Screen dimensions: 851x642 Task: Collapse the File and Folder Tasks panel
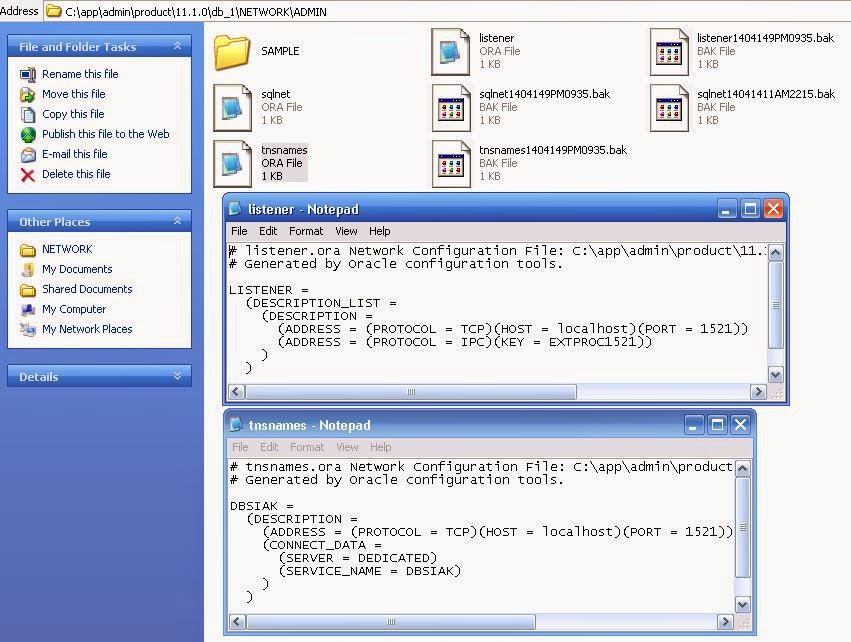point(177,46)
